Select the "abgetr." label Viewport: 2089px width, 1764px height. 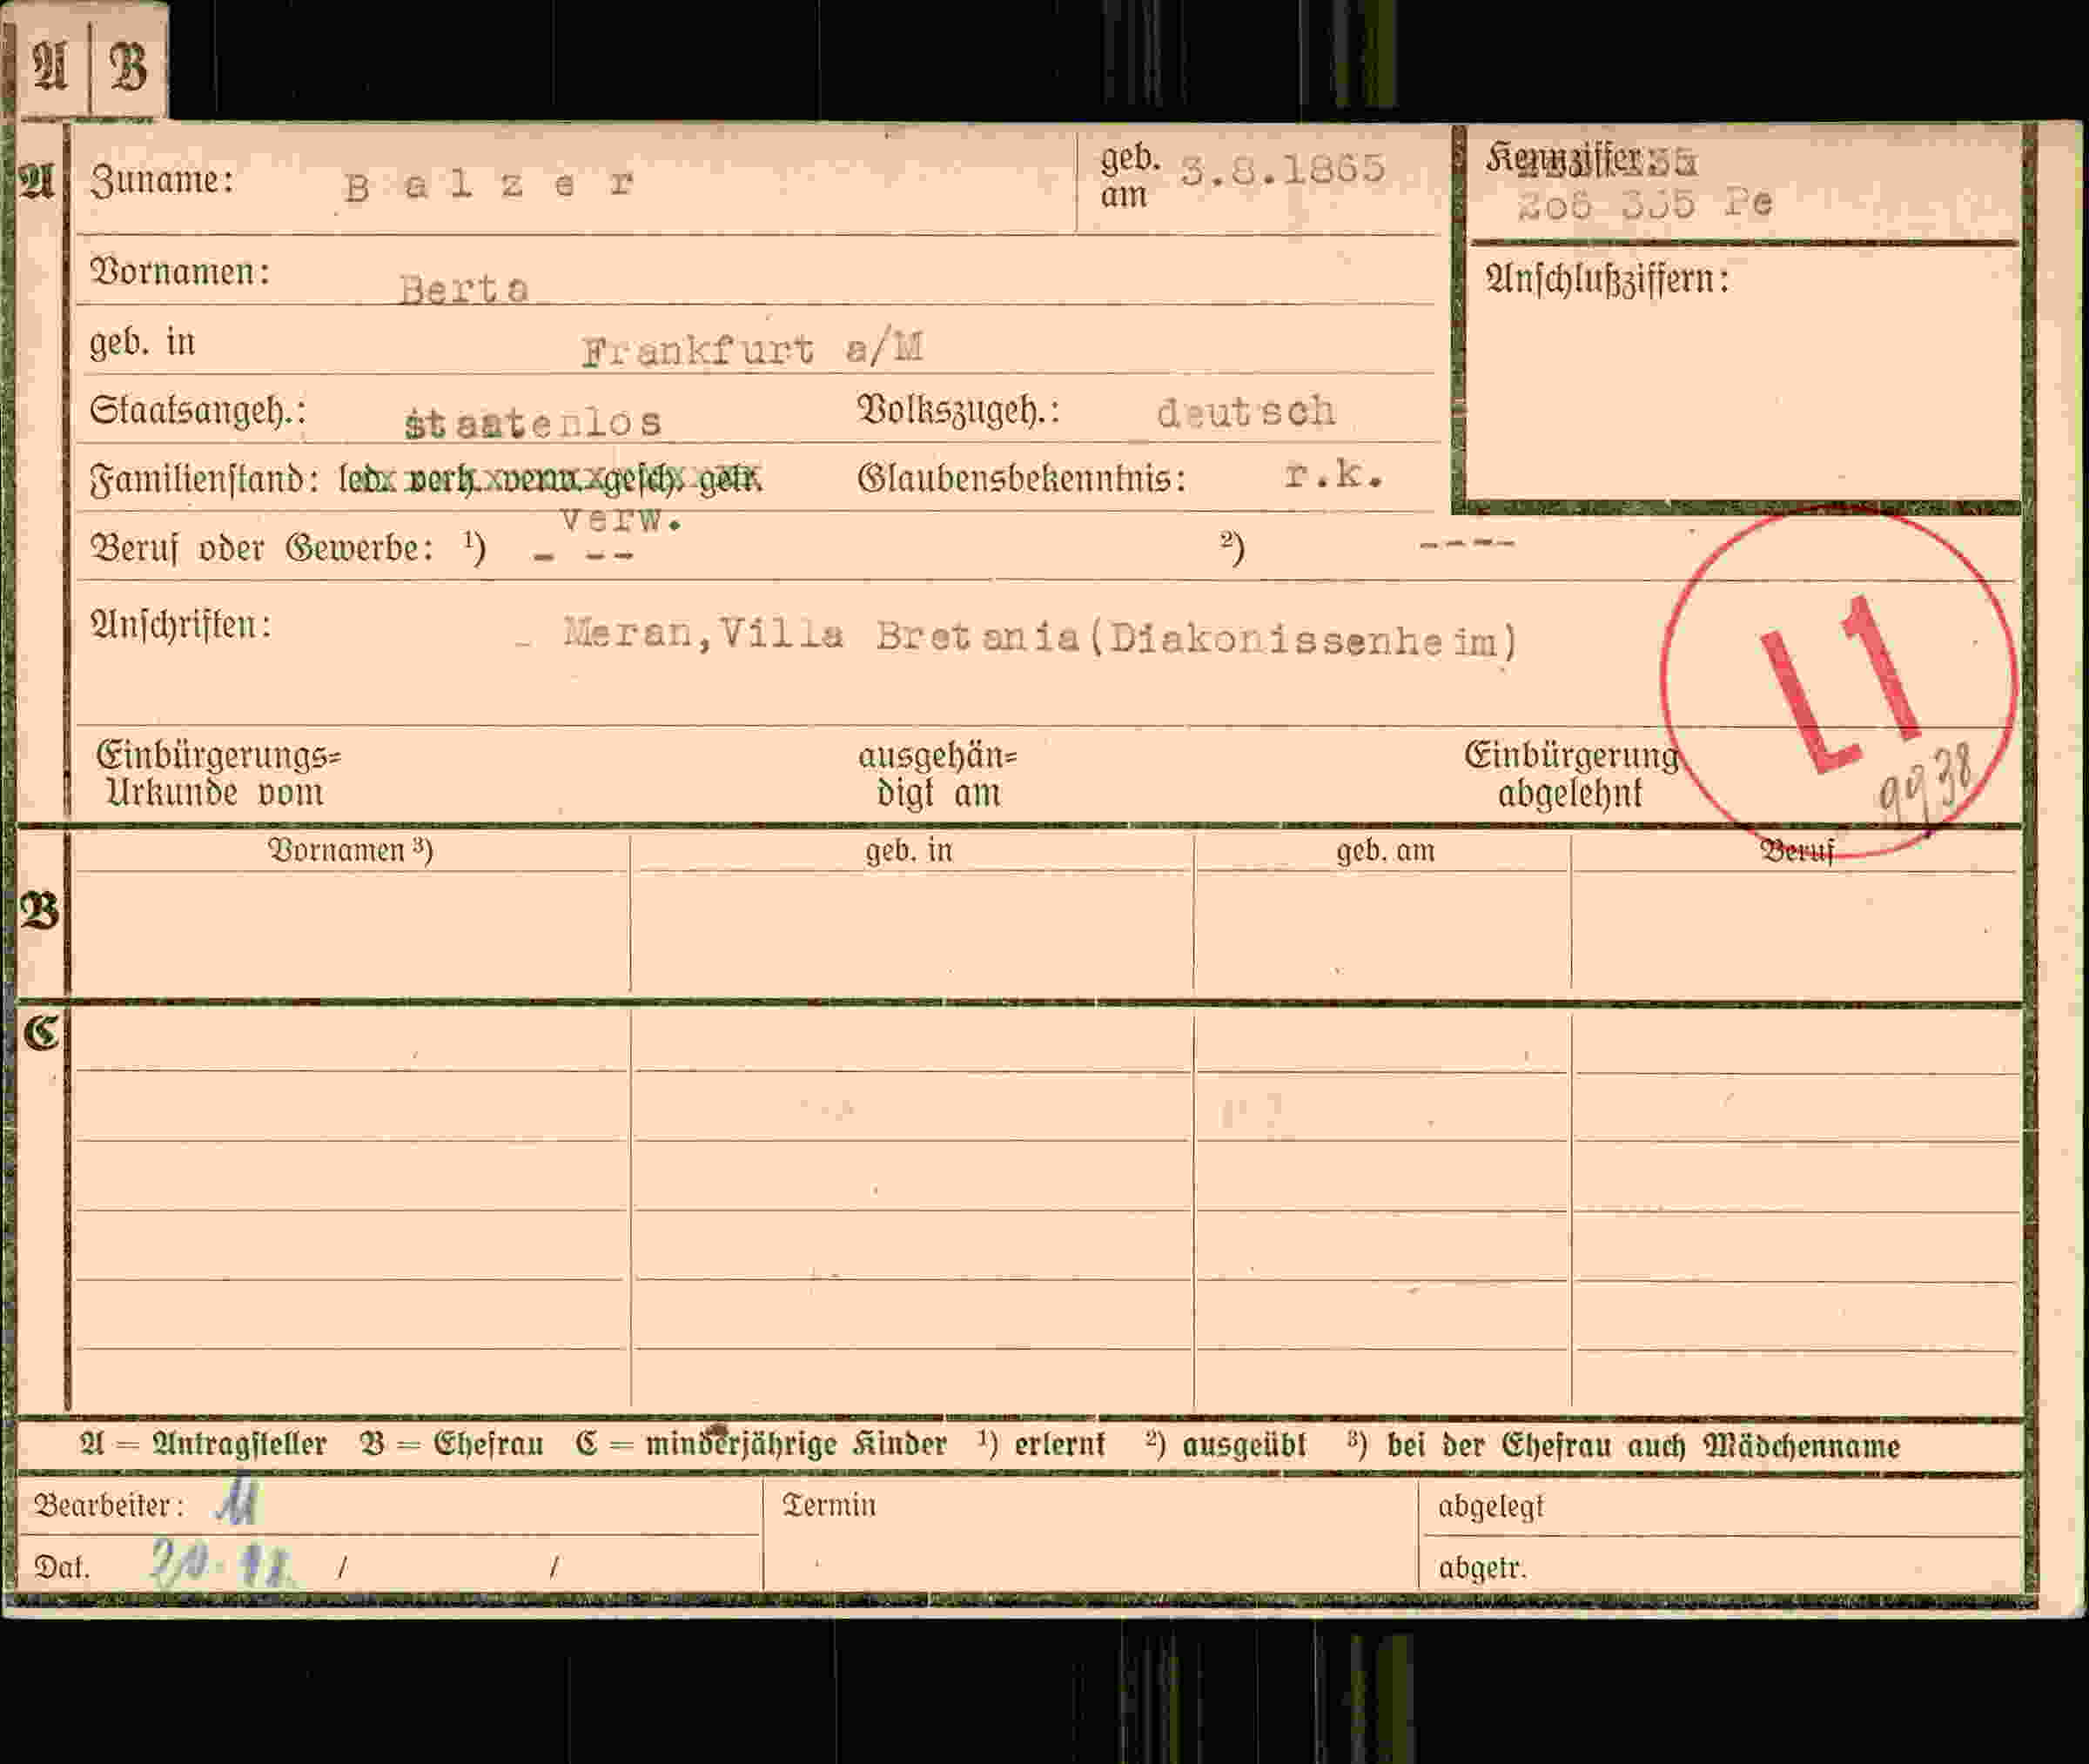[1482, 1567]
